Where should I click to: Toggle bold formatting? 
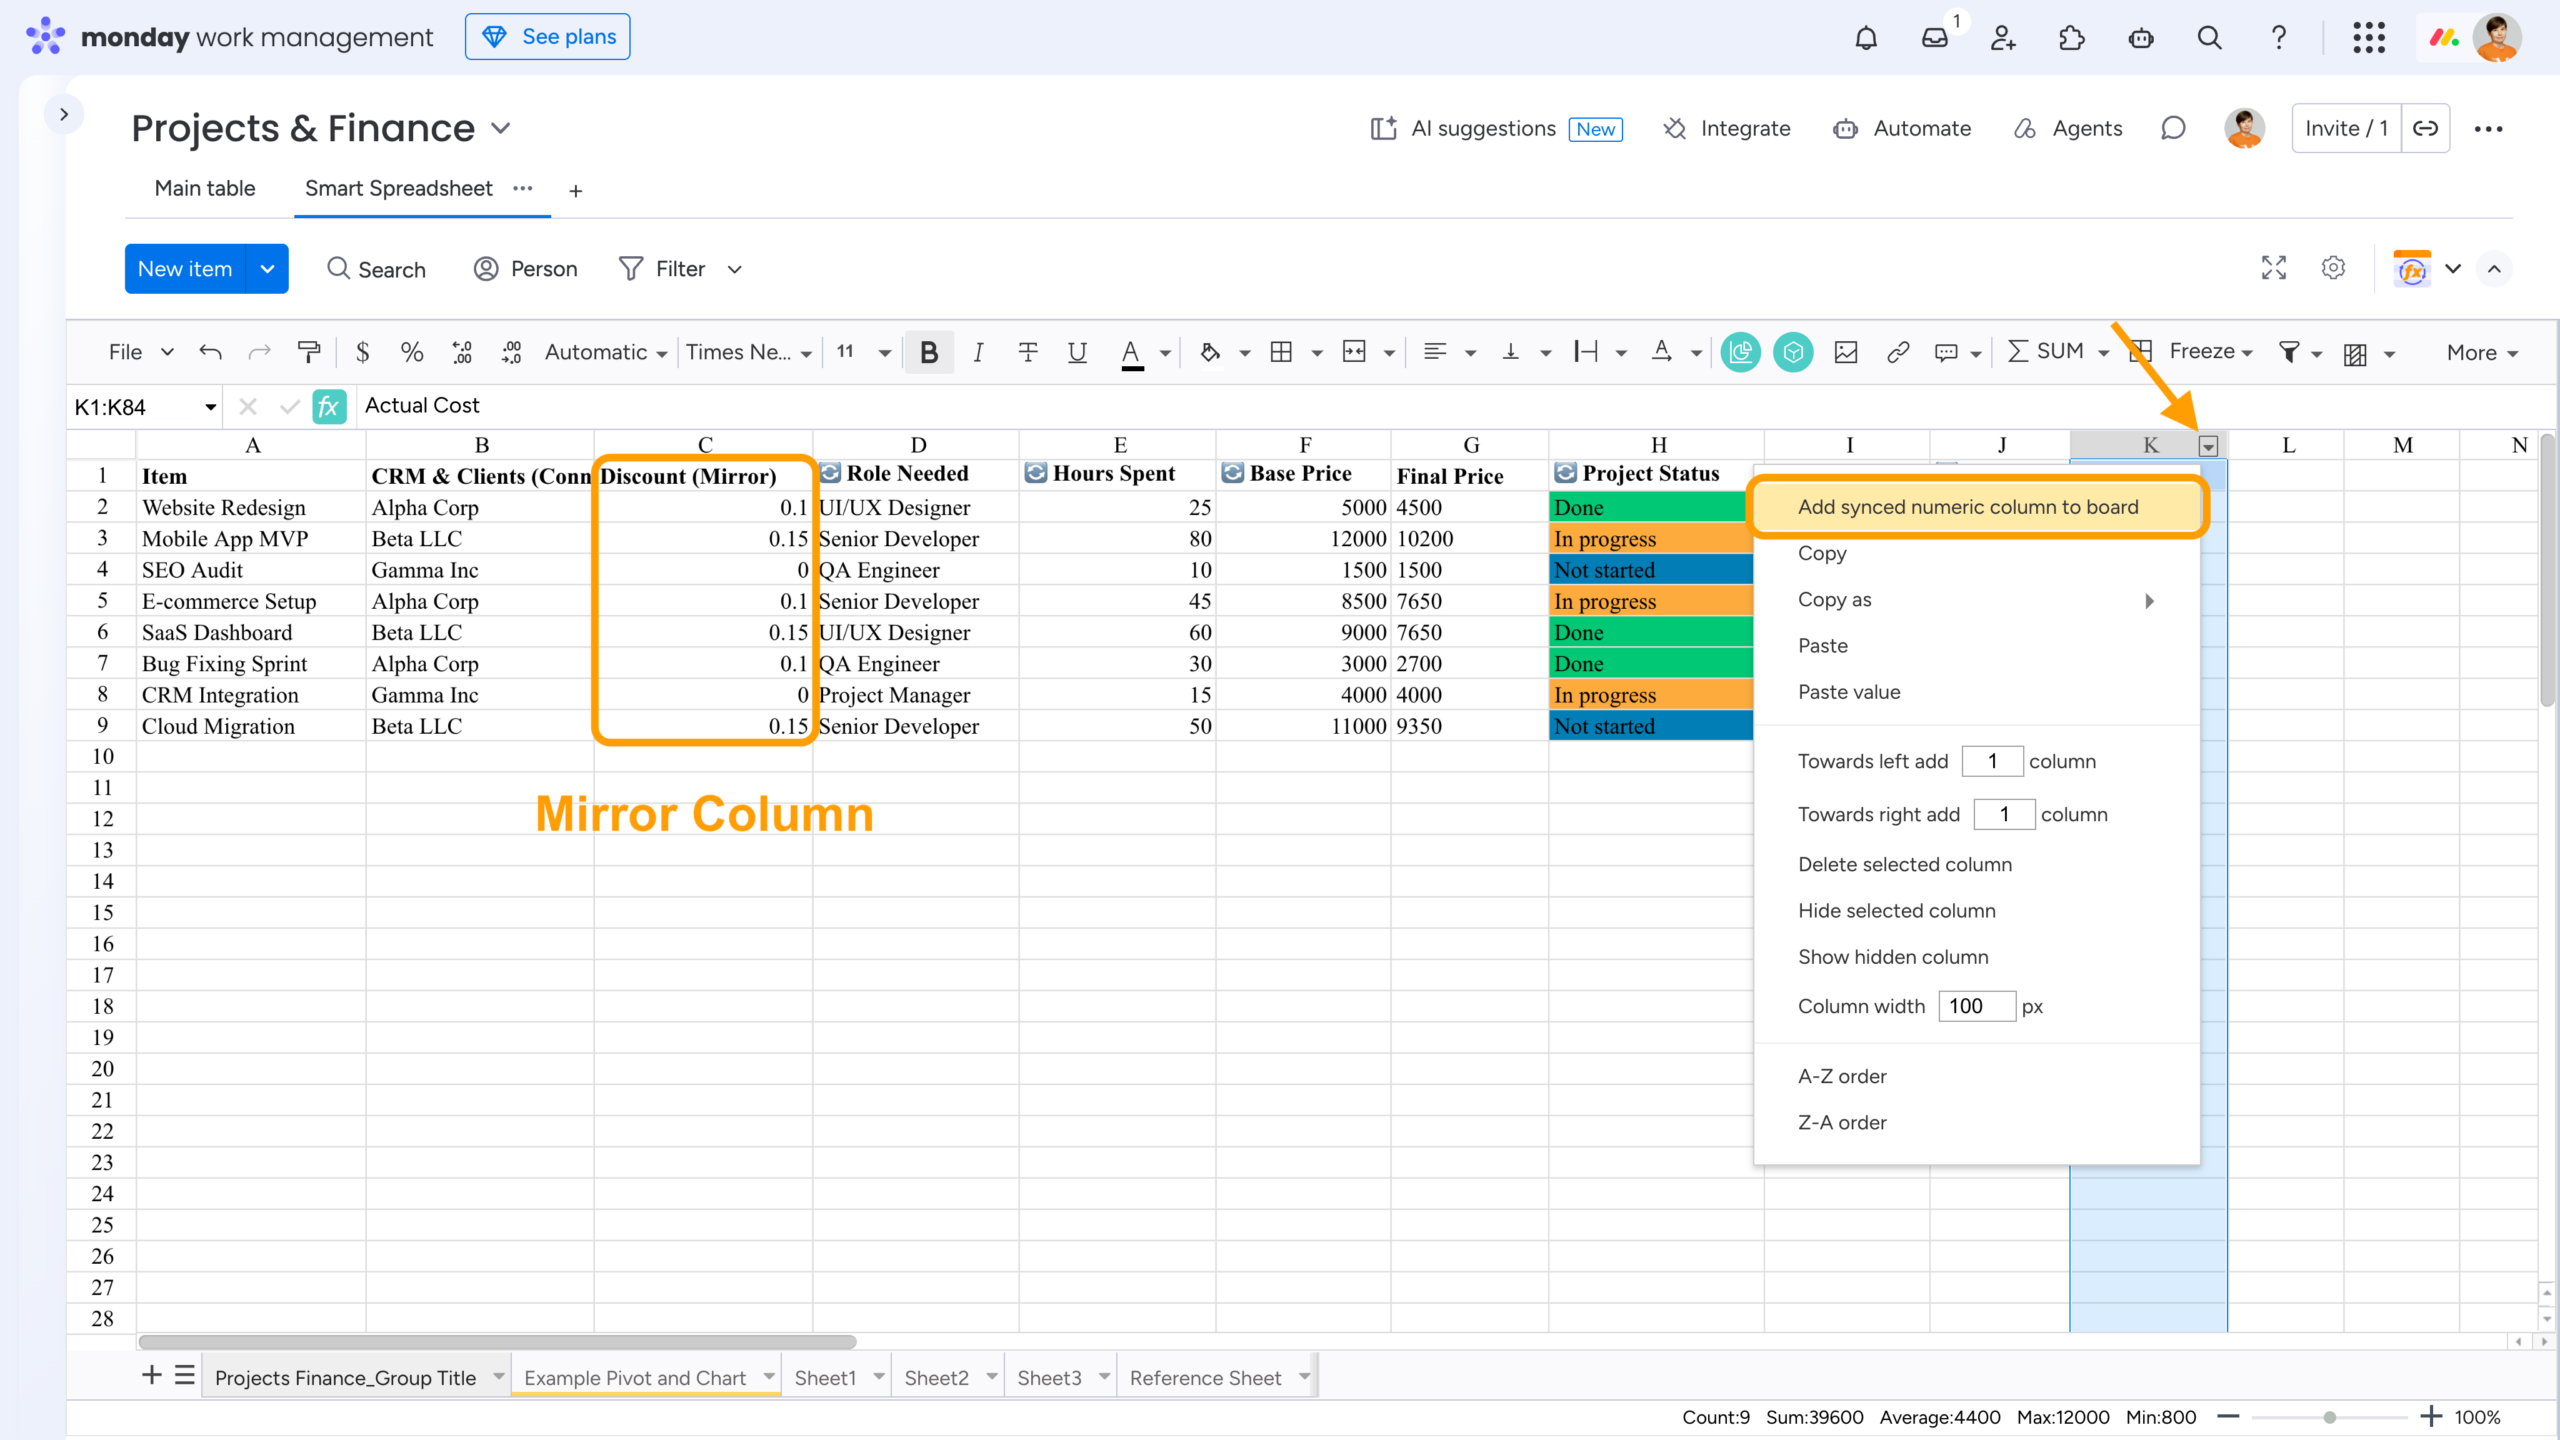(x=929, y=352)
